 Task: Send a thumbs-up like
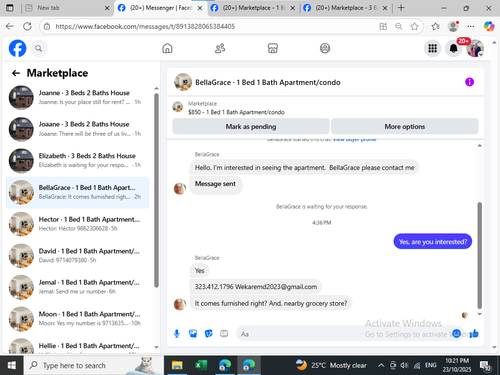click(474, 333)
